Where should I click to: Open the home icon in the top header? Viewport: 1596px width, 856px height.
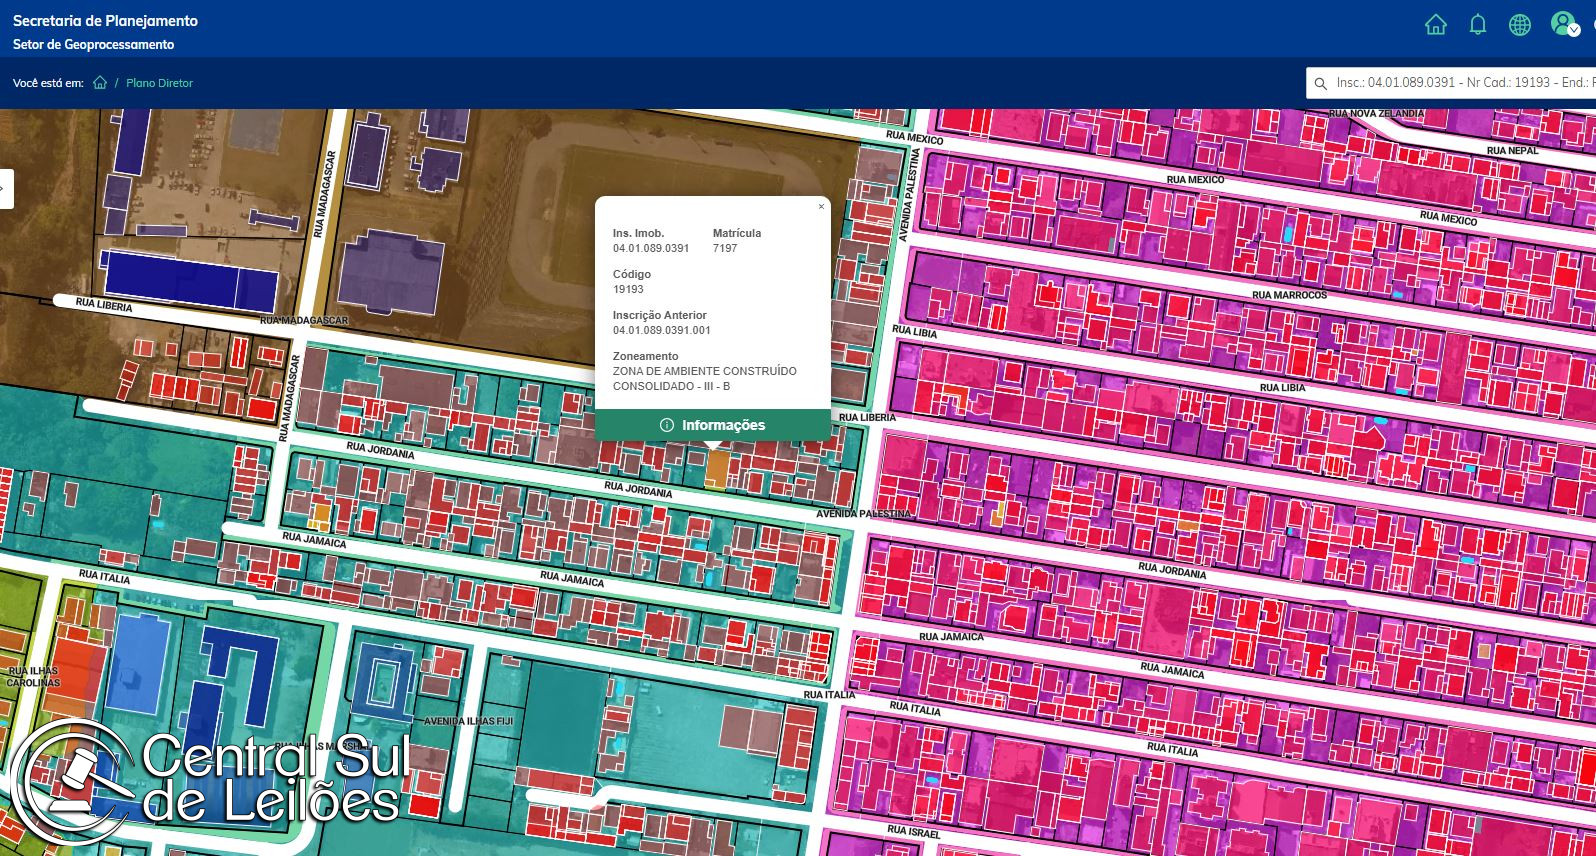pos(1436,25)
